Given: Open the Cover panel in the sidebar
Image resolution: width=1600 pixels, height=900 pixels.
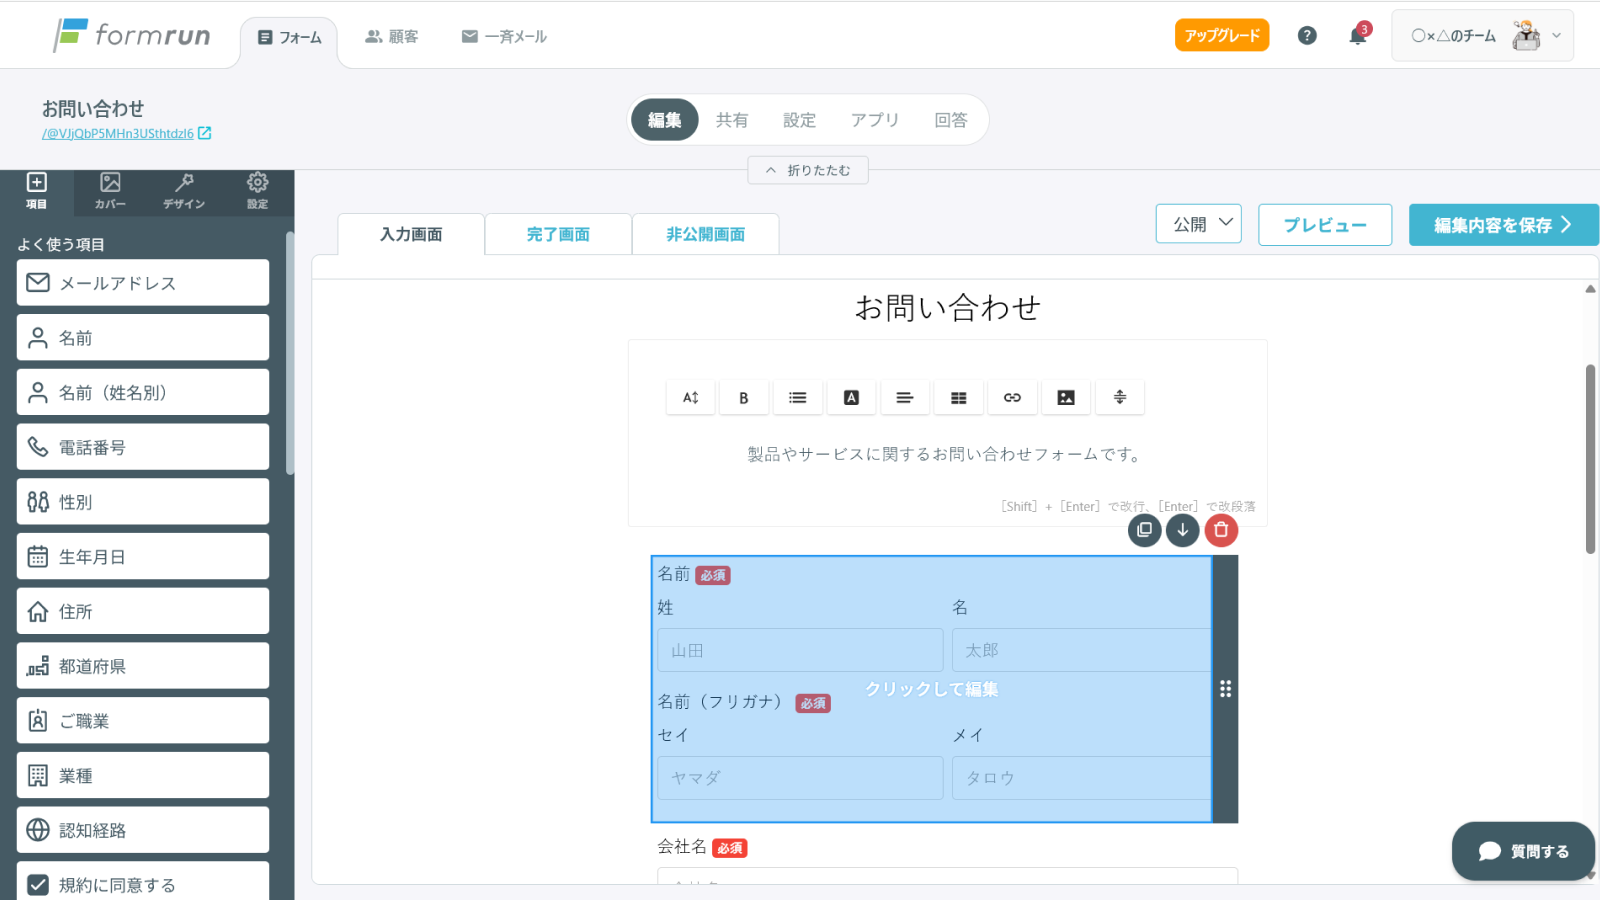Looking at the screenshot, I should (110, 190).
